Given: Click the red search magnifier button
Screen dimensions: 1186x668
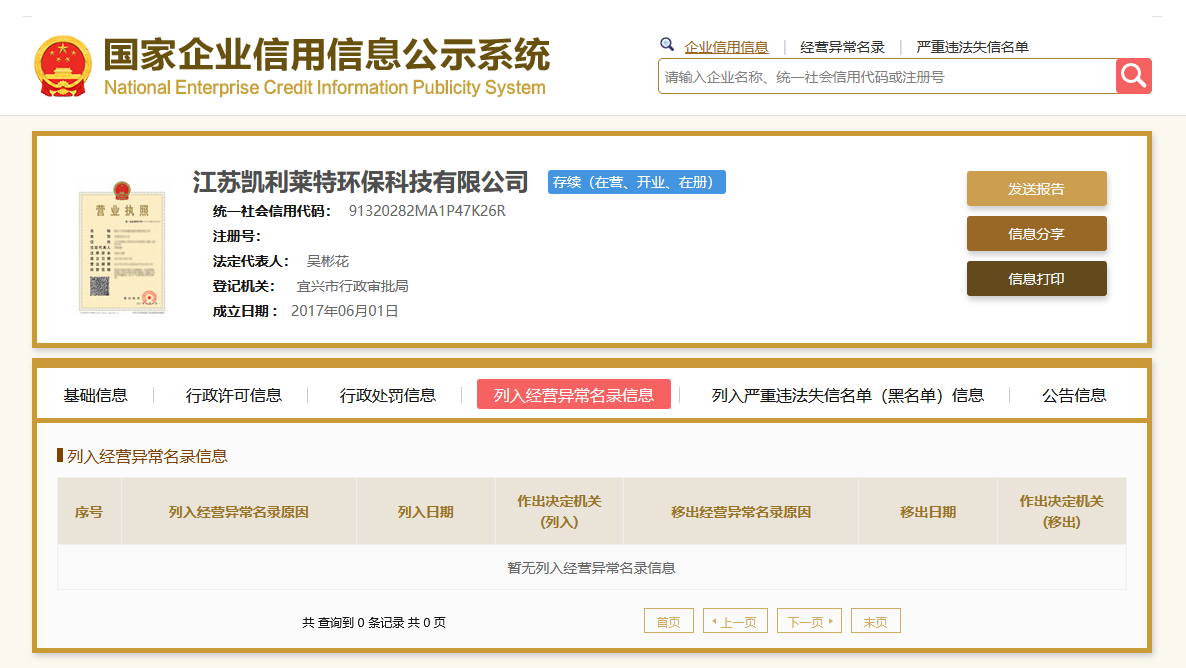Looking at the screenshot, I should pos(1133,76).
